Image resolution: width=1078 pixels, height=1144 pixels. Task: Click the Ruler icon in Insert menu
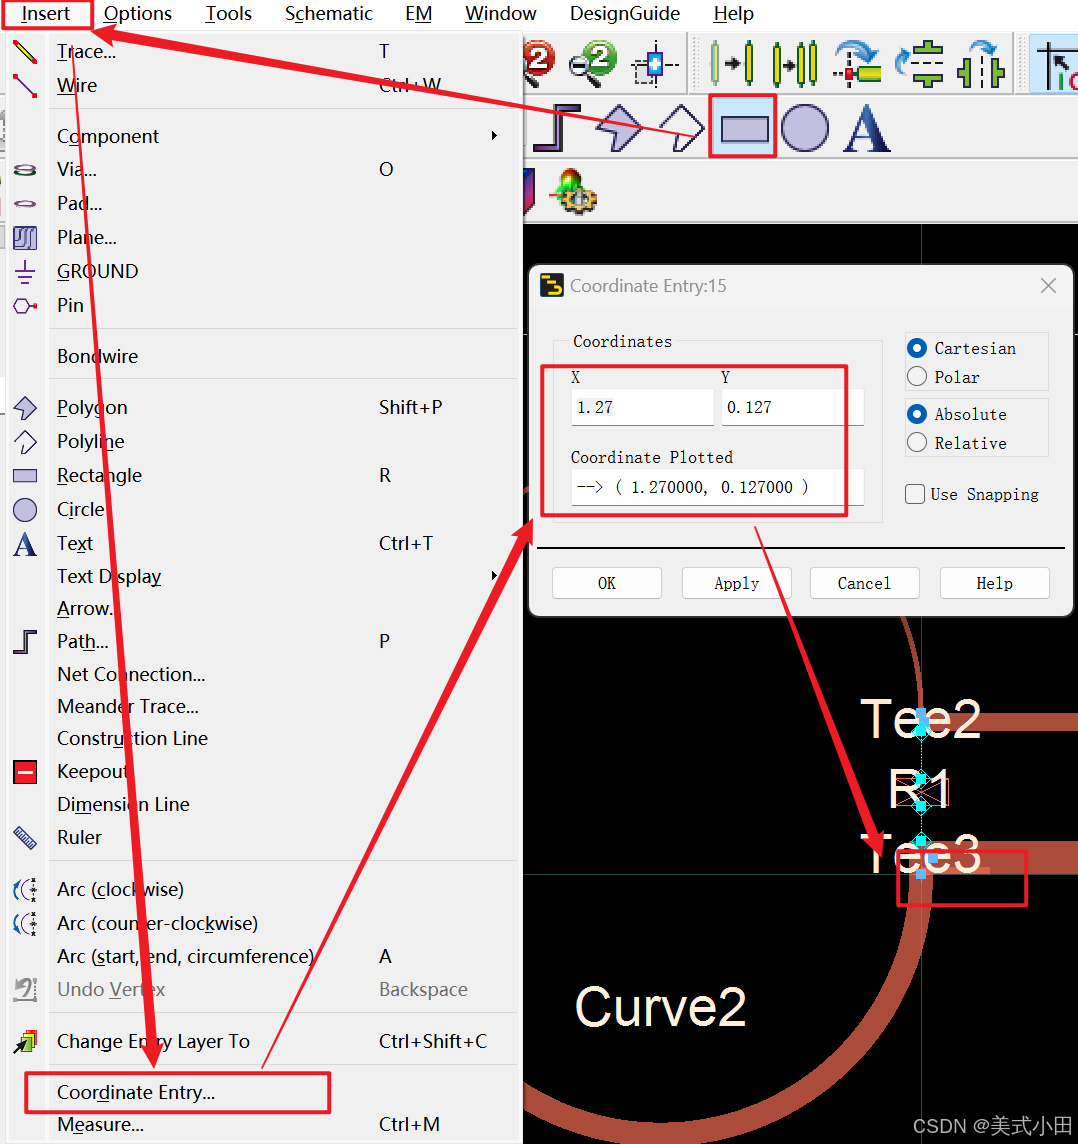pos(25,838)
